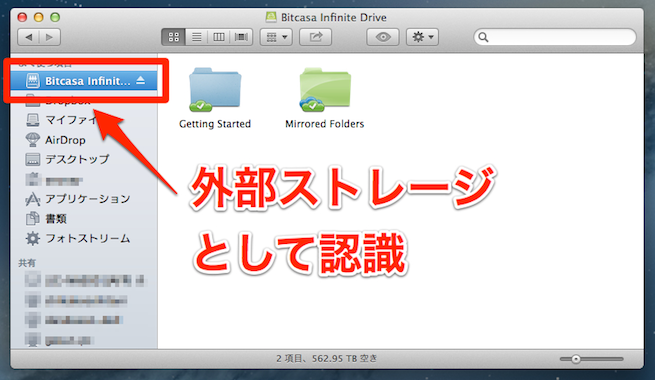
Task: Open the Action gear menu
Action: (x=422, y=37)
